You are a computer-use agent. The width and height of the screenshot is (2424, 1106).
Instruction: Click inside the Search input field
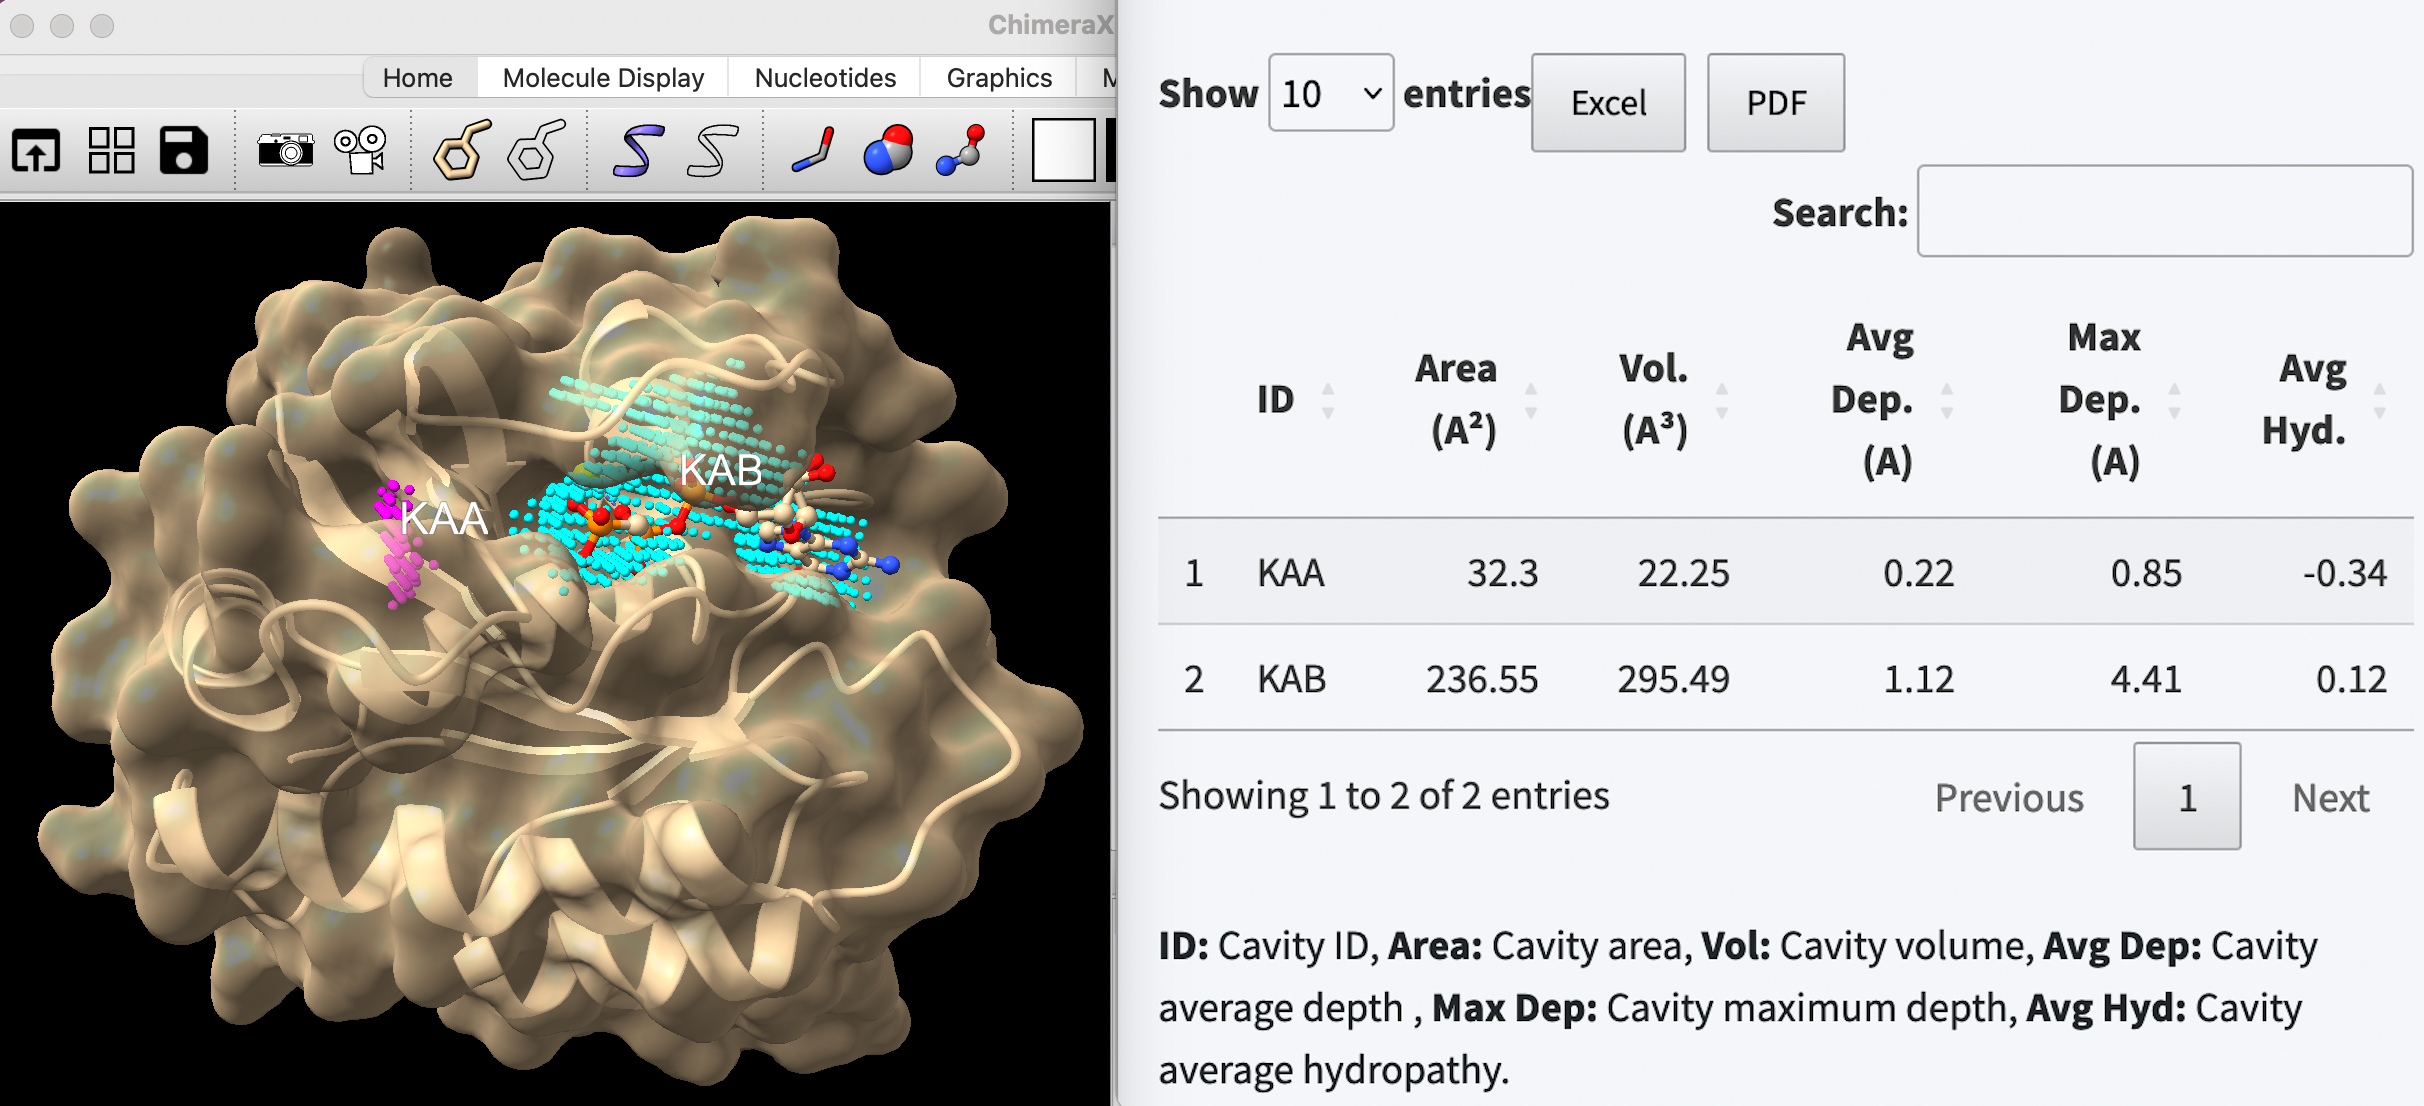[2164, 211]
